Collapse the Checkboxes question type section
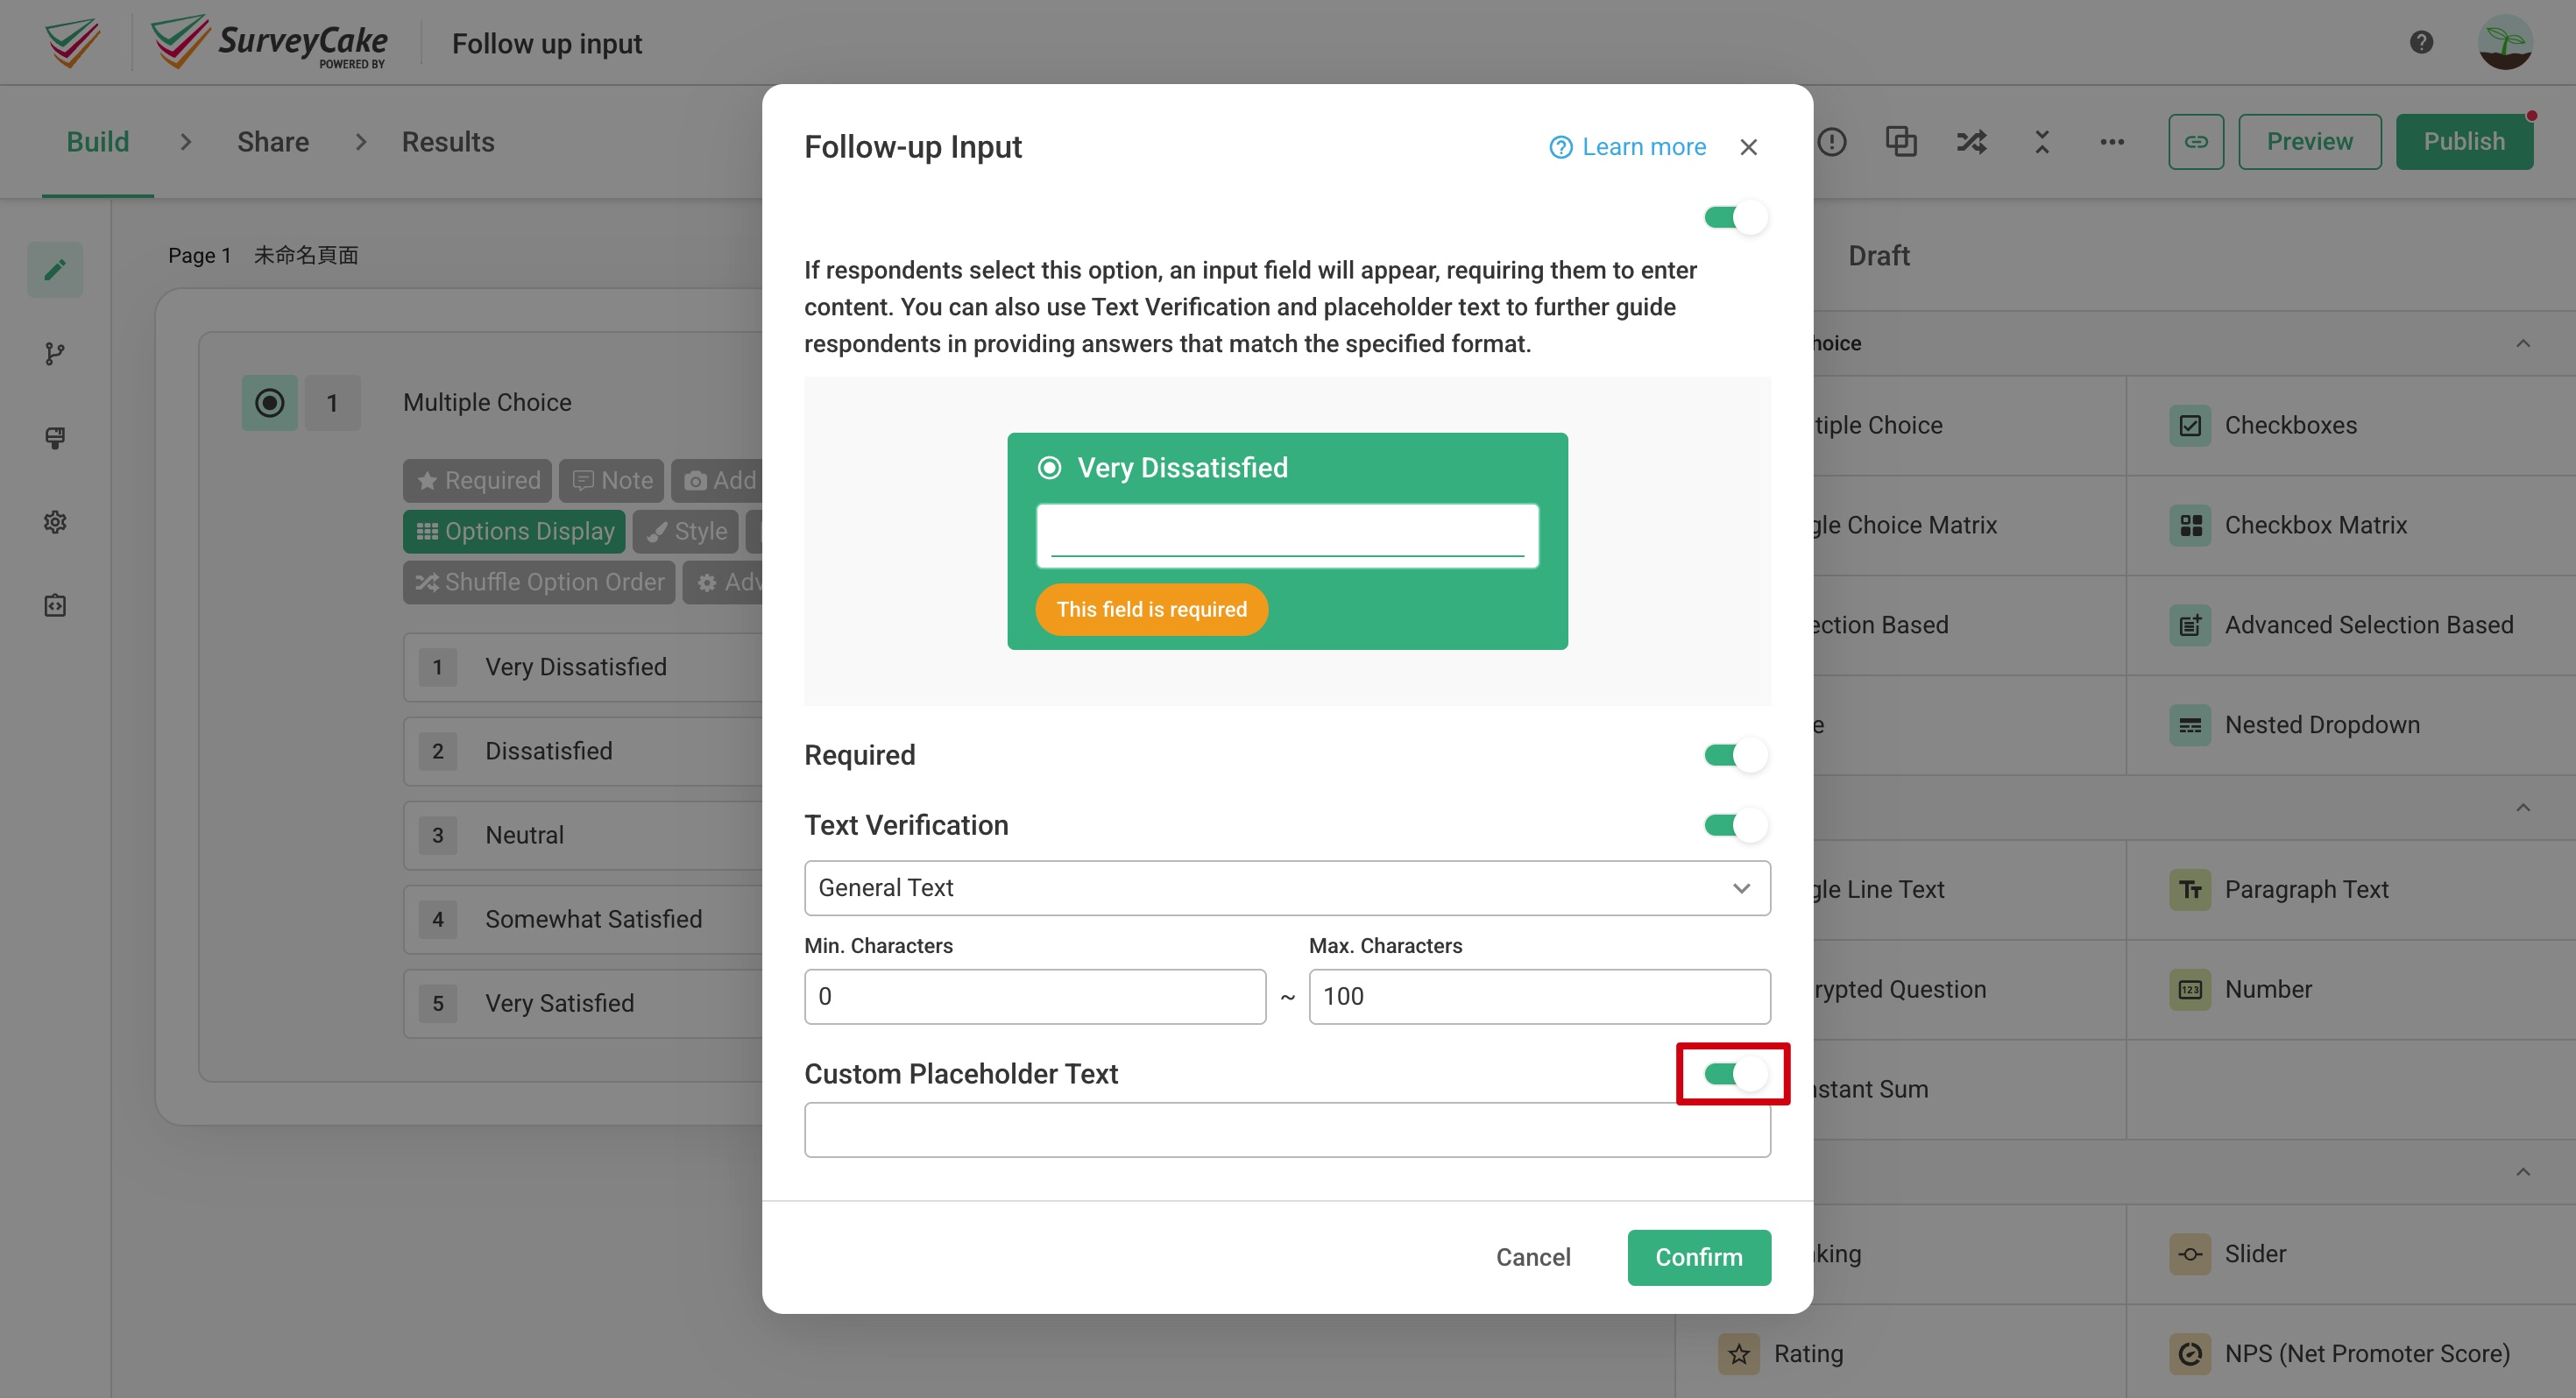This screenshot has height=1398, width=2576. pos(2524,343)
